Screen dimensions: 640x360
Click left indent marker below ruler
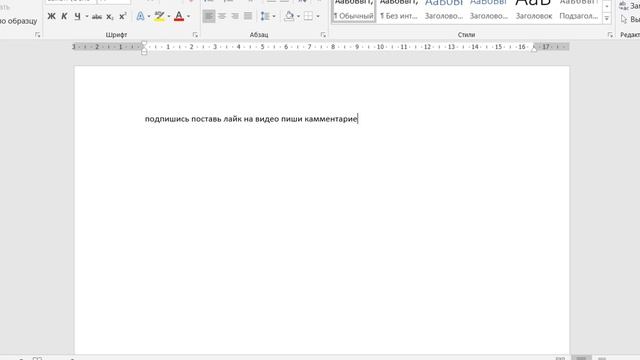click(x=144, y=52)
